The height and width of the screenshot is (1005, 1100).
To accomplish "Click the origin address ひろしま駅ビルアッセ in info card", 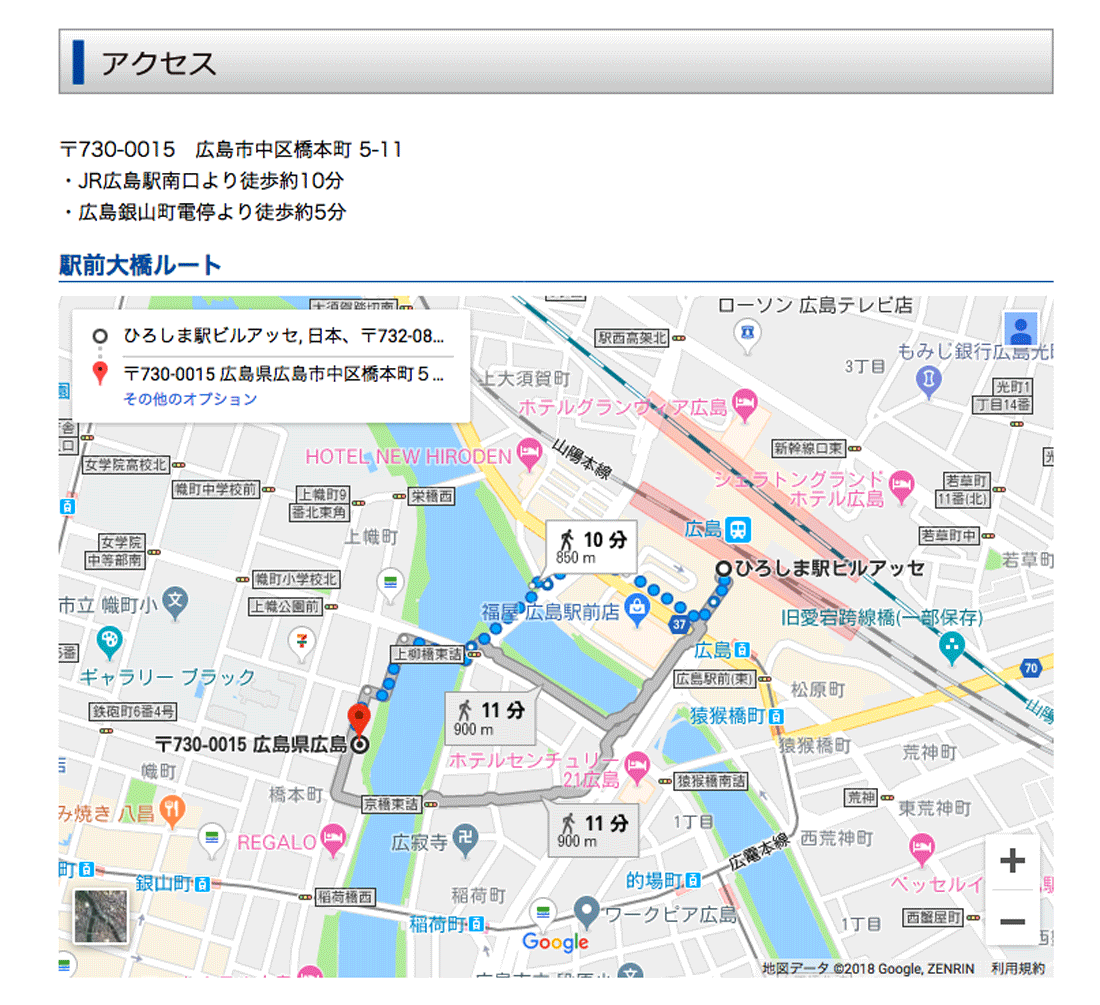I will (x=283, y=336).
